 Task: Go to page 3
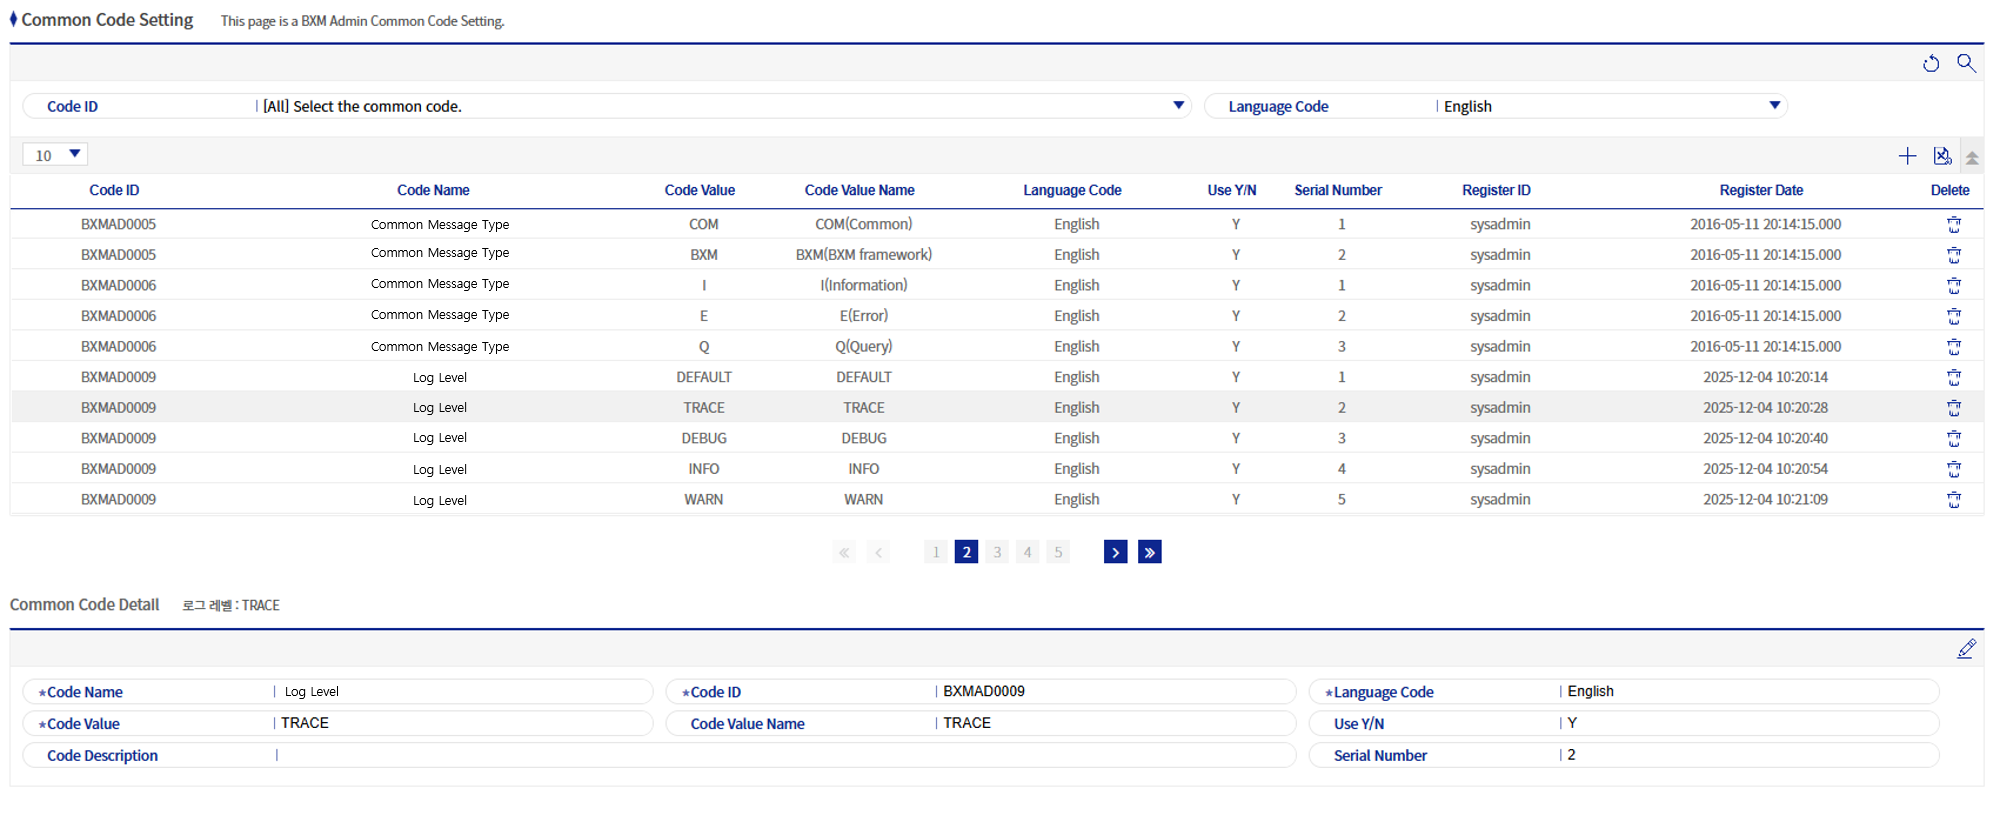tap(997, 552)
